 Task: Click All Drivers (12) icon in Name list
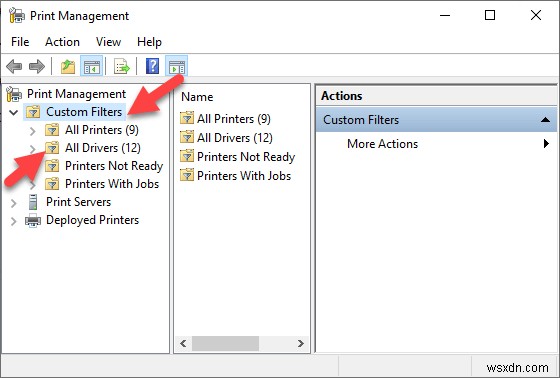click(x=187, y=137)
